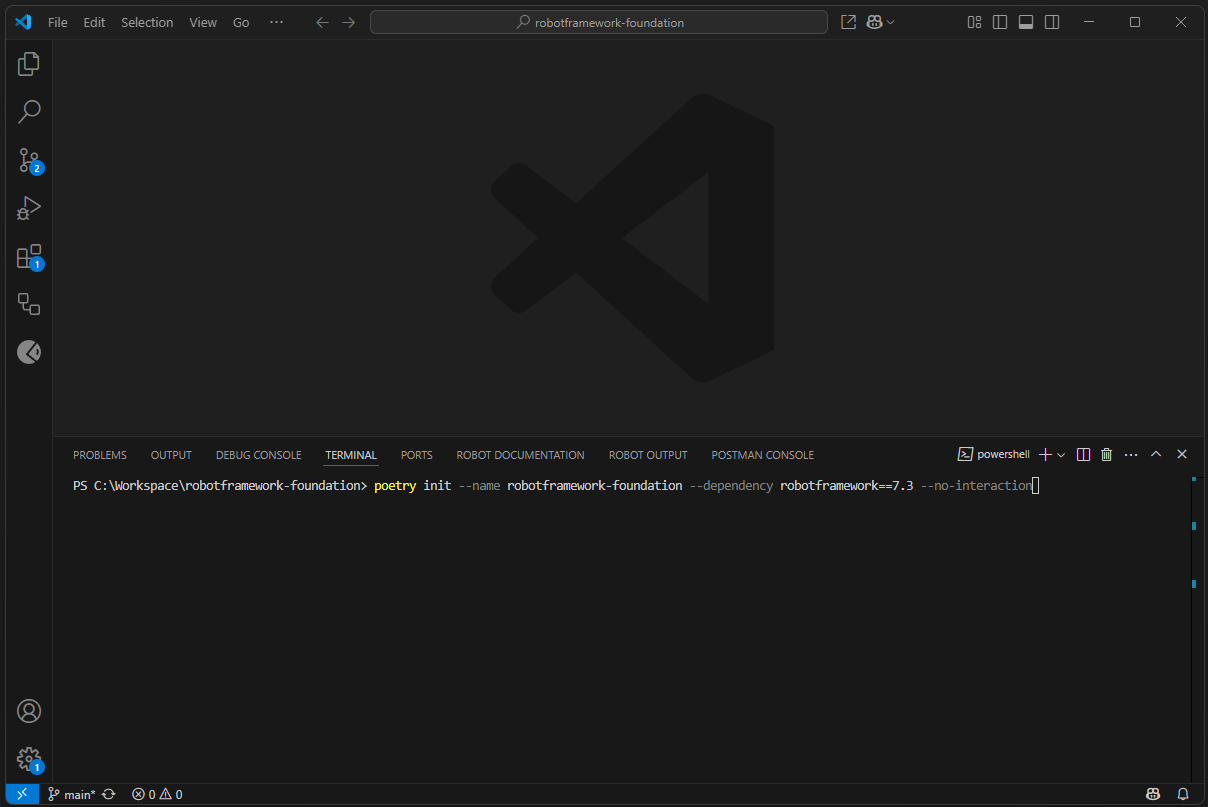Viewport: 1208px width, 807px height.
Task: Open the Edit menu
Action: pos(94,22)
